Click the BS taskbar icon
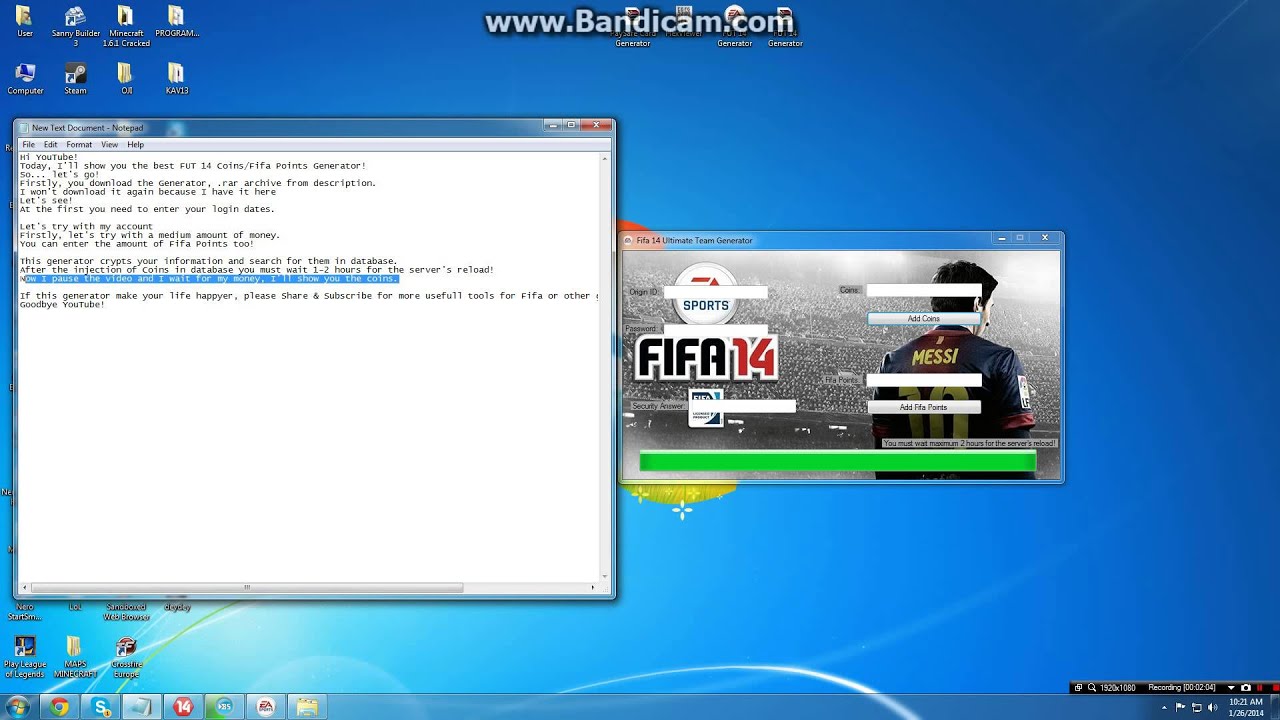1280x720 pixels. (224, 707)
